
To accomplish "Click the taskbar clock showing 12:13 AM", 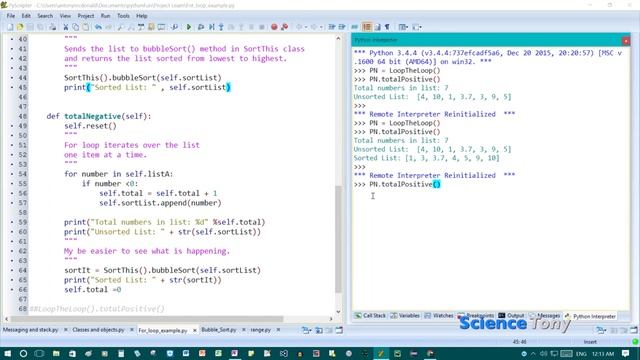I will point(603,353).
